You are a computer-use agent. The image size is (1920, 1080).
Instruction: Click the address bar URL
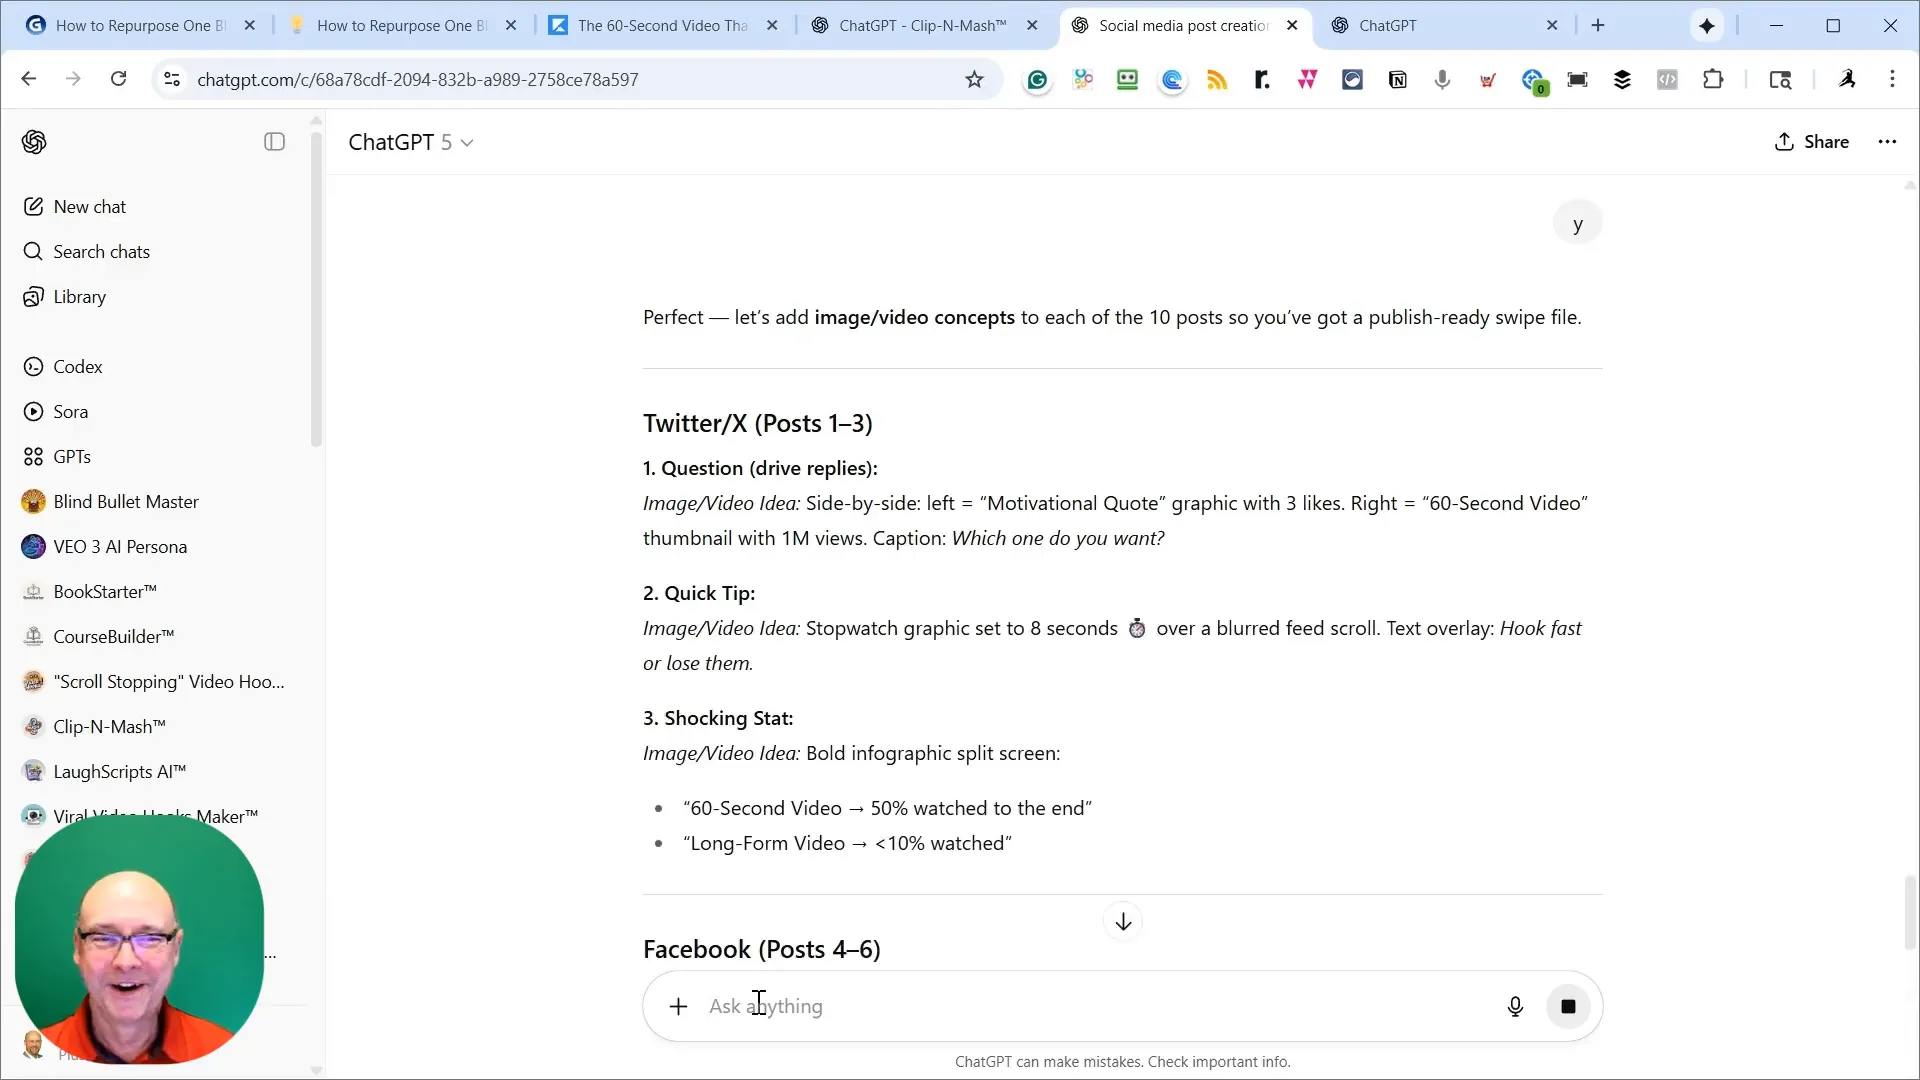(417, 79)
